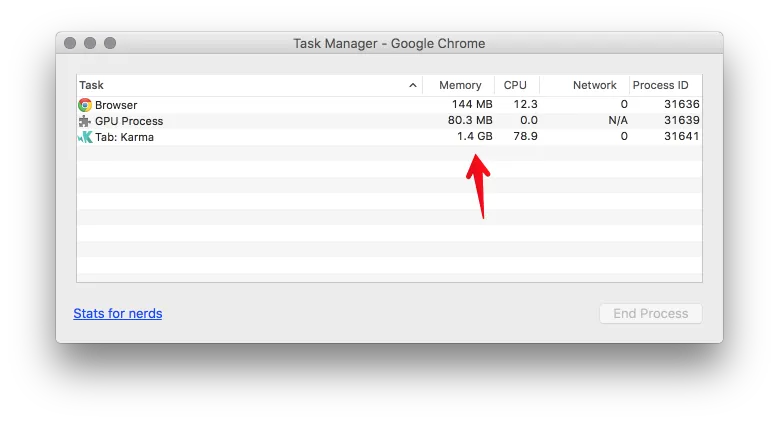Sort processes by CPU column
779x423 pixels.
(515, 86)
